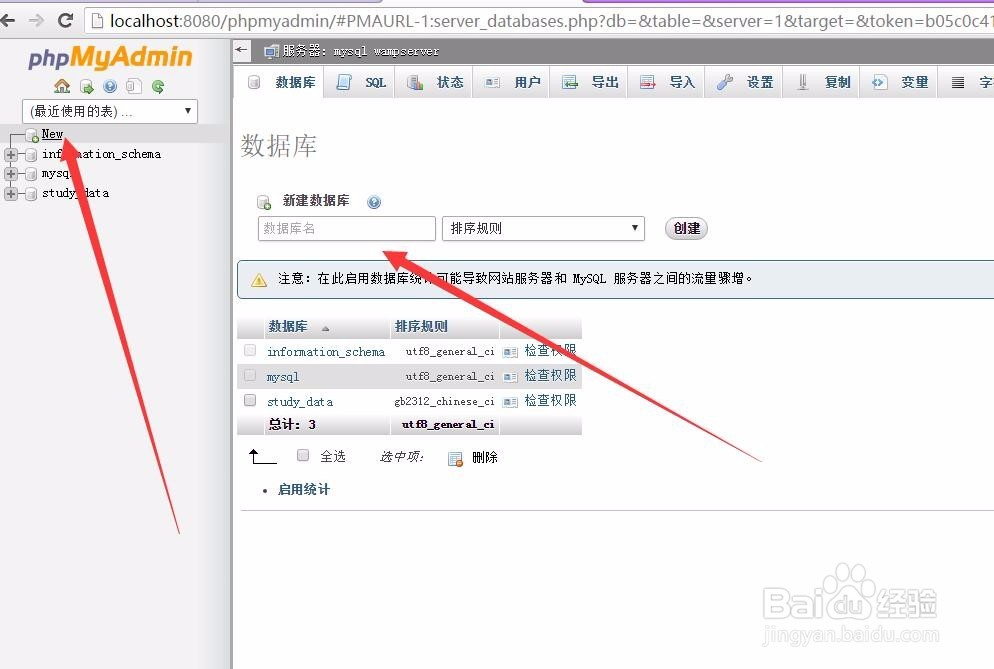Open the phpMyAdmin documentation help icon
Screen dimensions: 994x669
[x=110, y=86]
